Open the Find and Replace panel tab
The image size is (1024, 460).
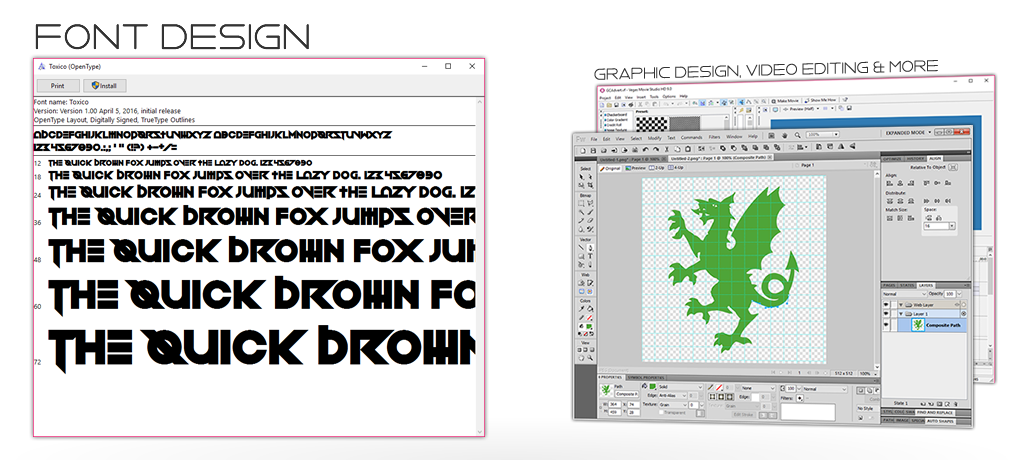935,412
